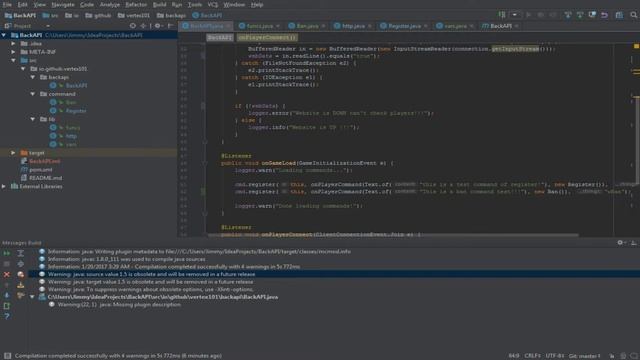Click the VCS Update Project icon
Image resolution: width=640 pixels, height=360 pixels.
[x=568, y=15]
